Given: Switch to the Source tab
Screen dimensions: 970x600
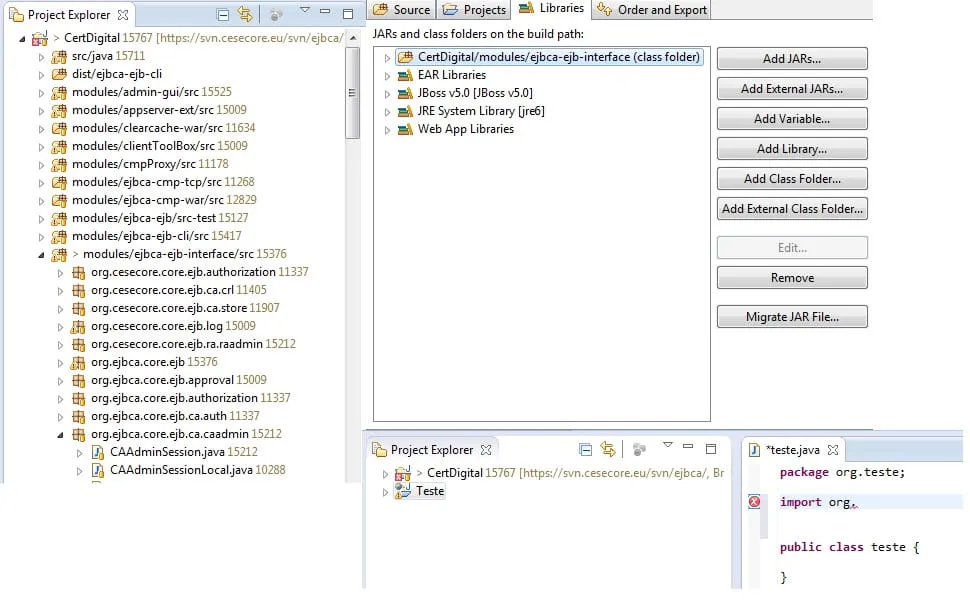Looking at the screenshot, I should [402, 10].
